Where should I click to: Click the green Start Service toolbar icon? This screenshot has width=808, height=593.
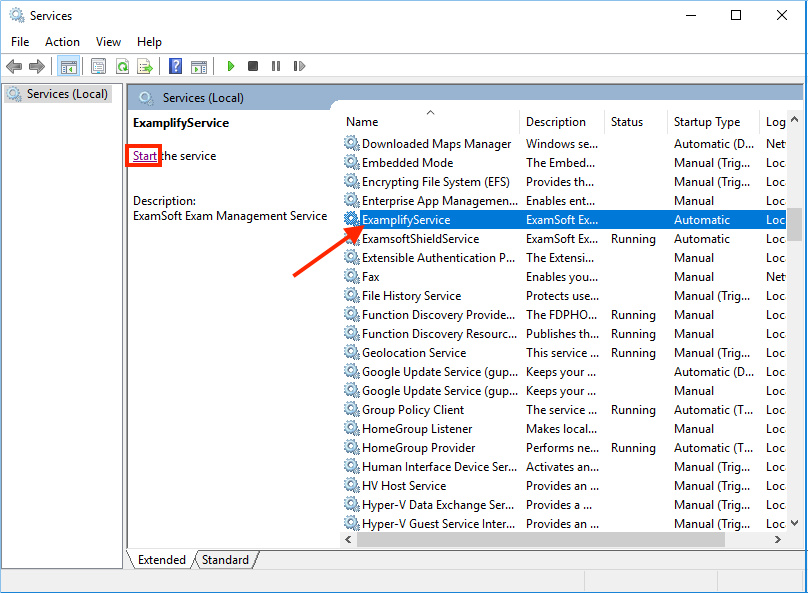click(230, 66)
